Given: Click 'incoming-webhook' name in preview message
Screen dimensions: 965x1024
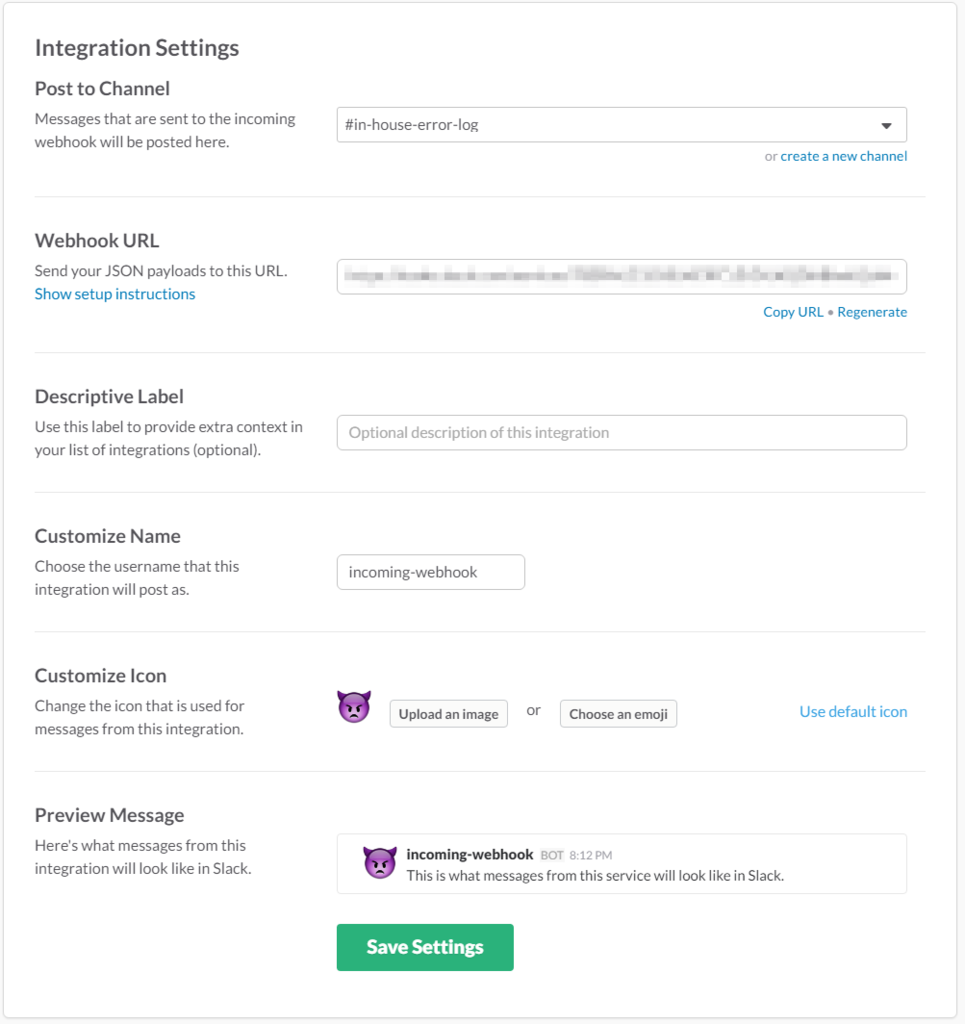Looking at the screenshot, I should [x=469, y=855].
